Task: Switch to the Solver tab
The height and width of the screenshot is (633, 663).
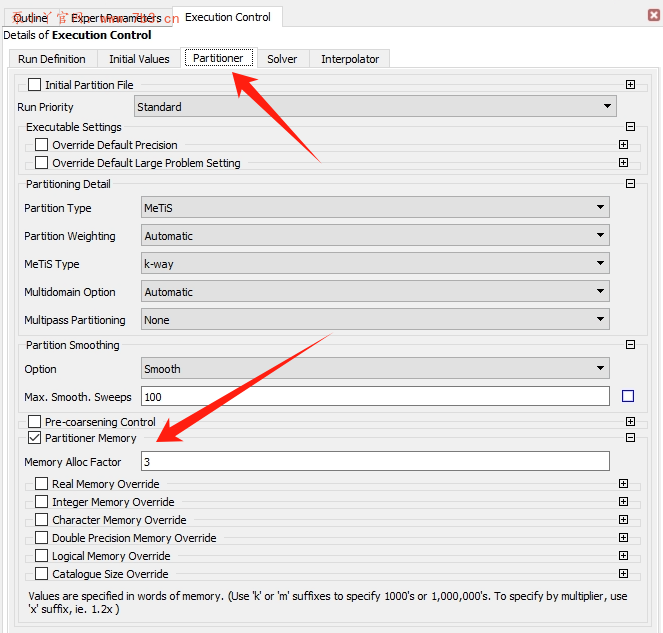Action: 282,59
